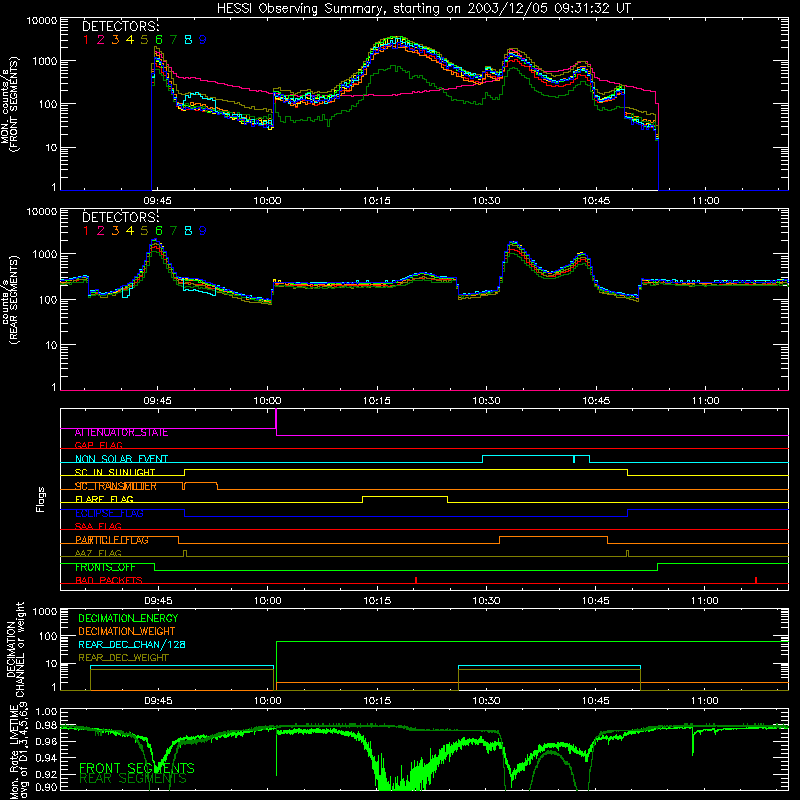This screenshot has width=800, height=800.
Task: Click 11:00 tick label under front segments plot
Action: (706, 201)
